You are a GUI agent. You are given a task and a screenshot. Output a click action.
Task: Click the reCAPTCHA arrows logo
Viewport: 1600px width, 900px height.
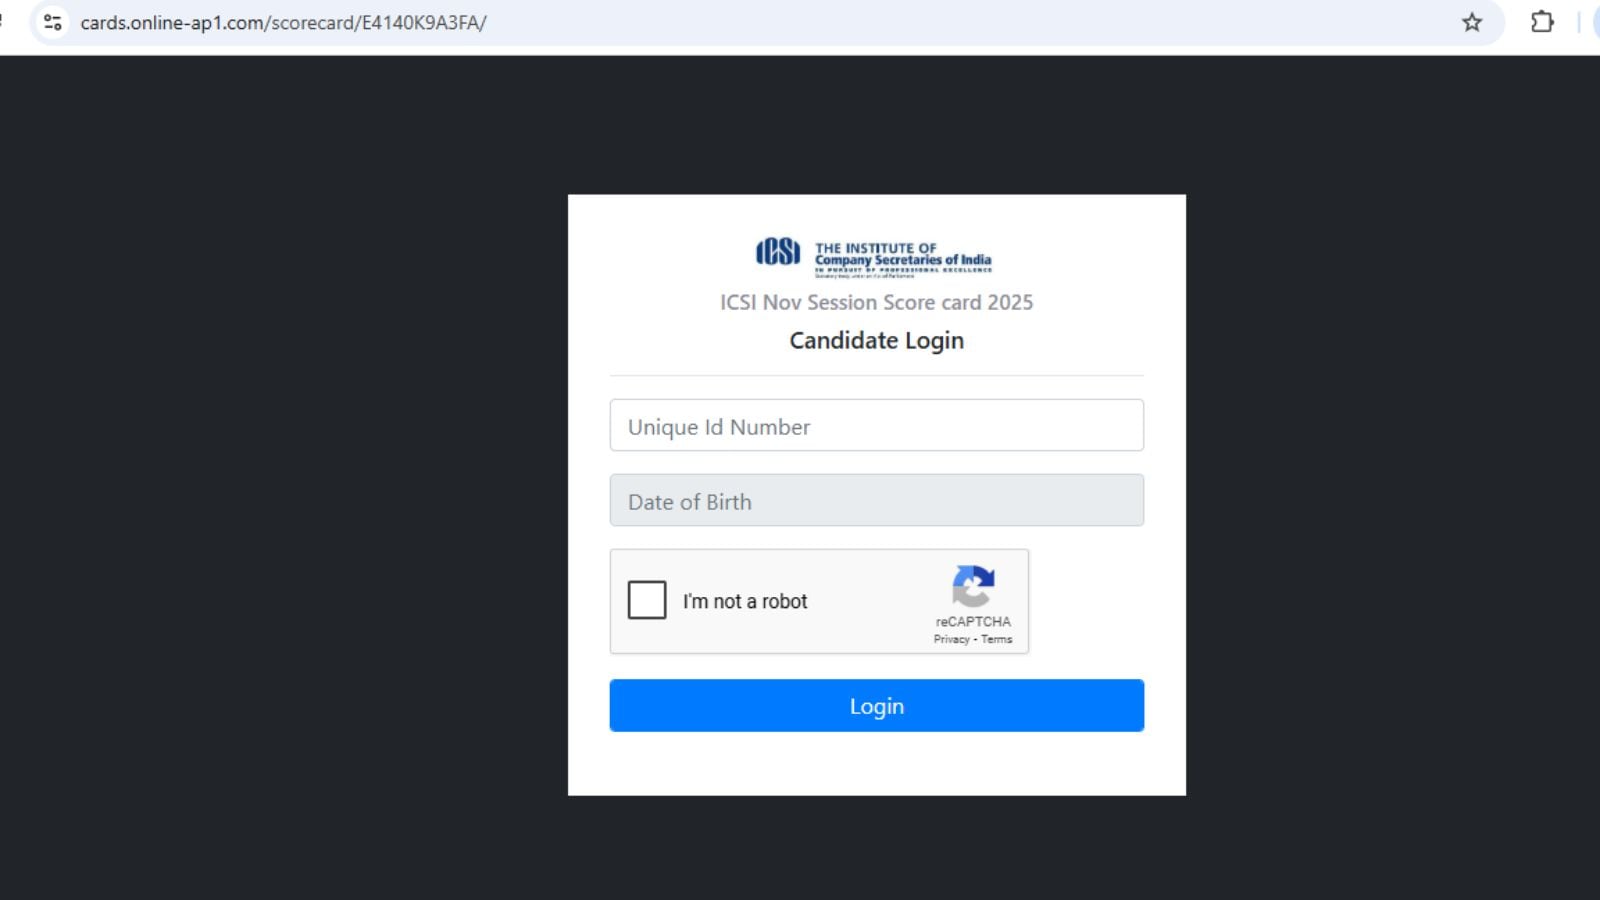(x=973, y=587)
